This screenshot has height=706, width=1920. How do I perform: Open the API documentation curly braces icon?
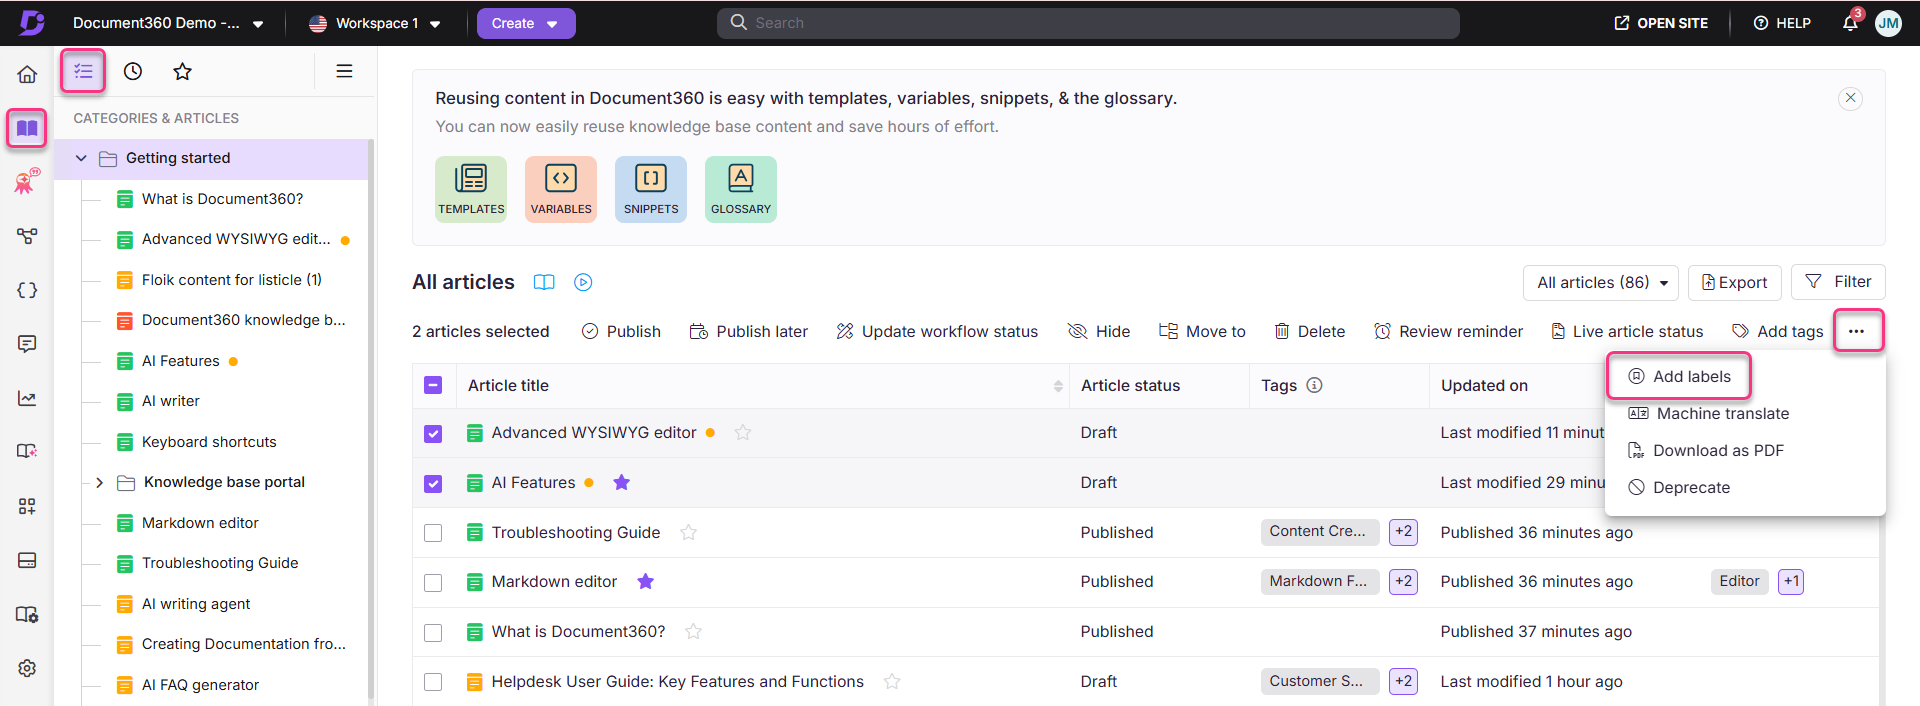(x=27, y=290)
